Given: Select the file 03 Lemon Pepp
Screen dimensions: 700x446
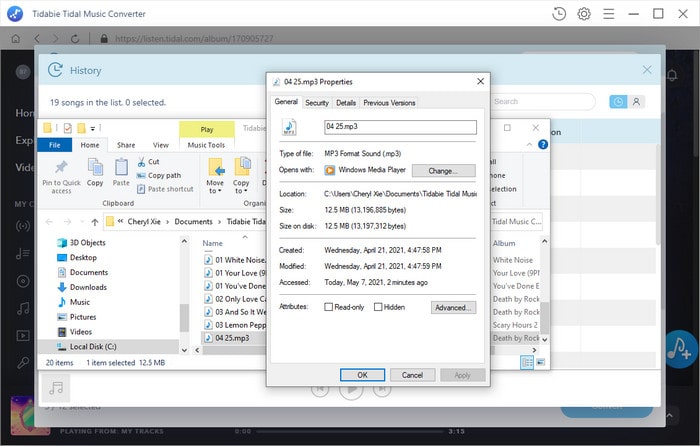Looking at the screenshot, I should pyautogui.click(x=235, y=325).
